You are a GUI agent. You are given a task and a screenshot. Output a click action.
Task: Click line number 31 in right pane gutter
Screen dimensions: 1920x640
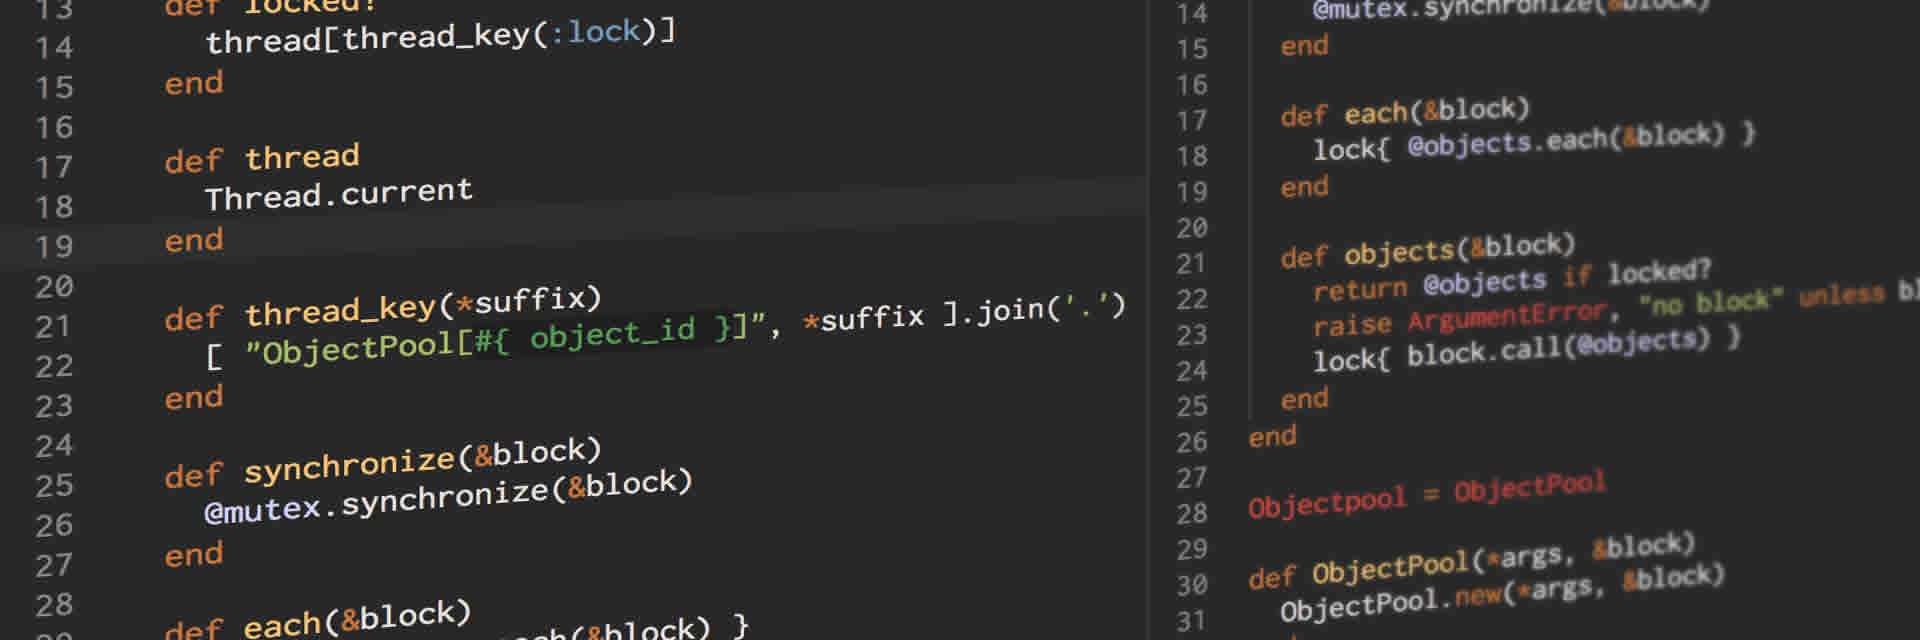1191,621
